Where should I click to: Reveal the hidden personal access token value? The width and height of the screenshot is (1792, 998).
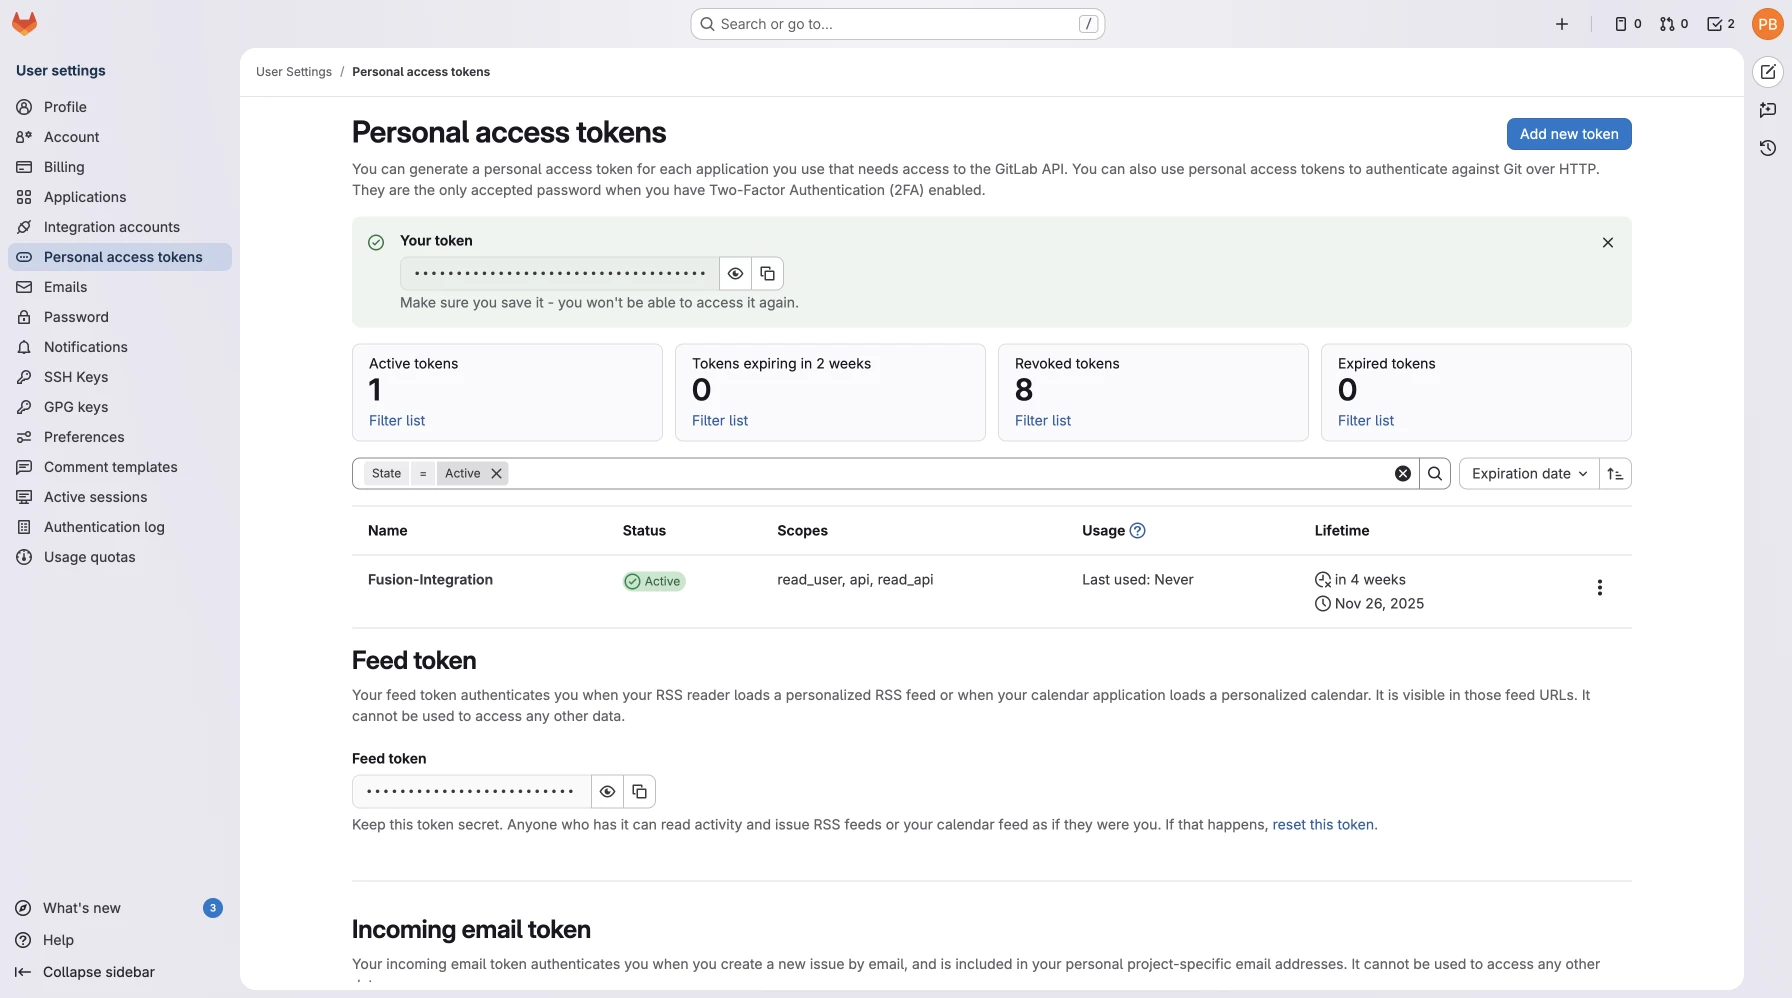[735, 274]
